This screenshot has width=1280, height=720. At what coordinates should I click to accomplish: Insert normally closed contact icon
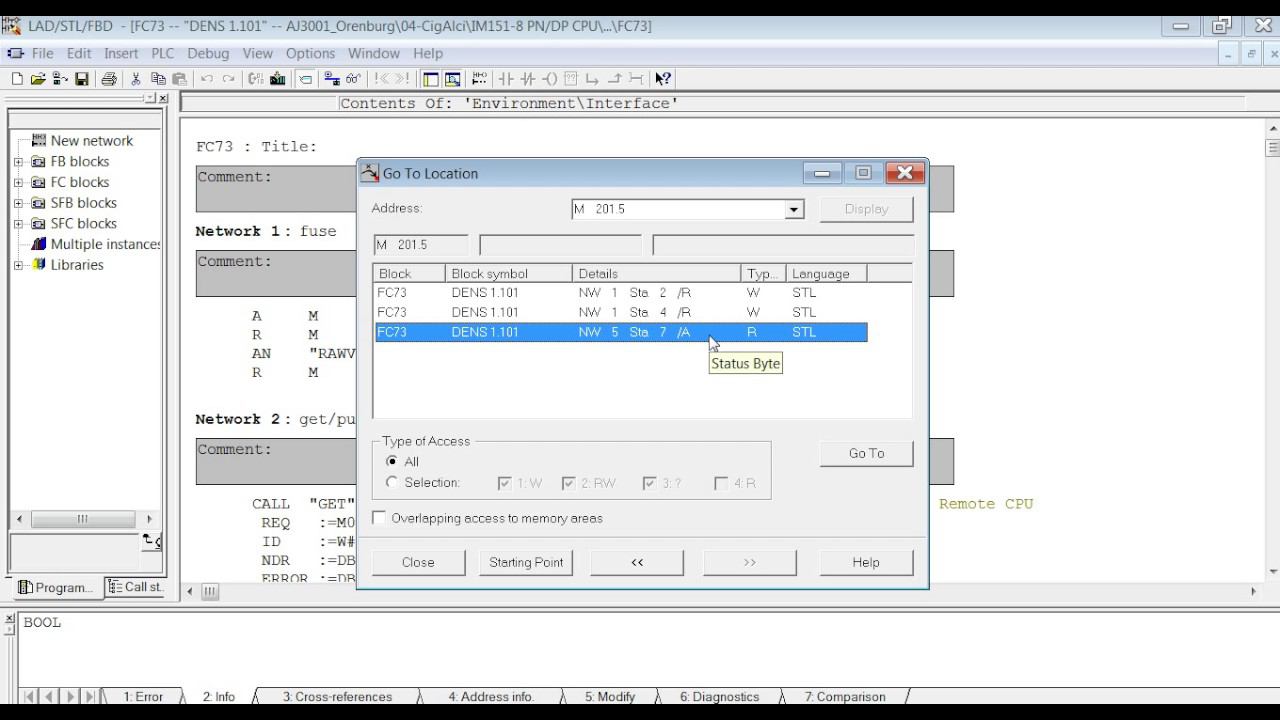(528, 79)
